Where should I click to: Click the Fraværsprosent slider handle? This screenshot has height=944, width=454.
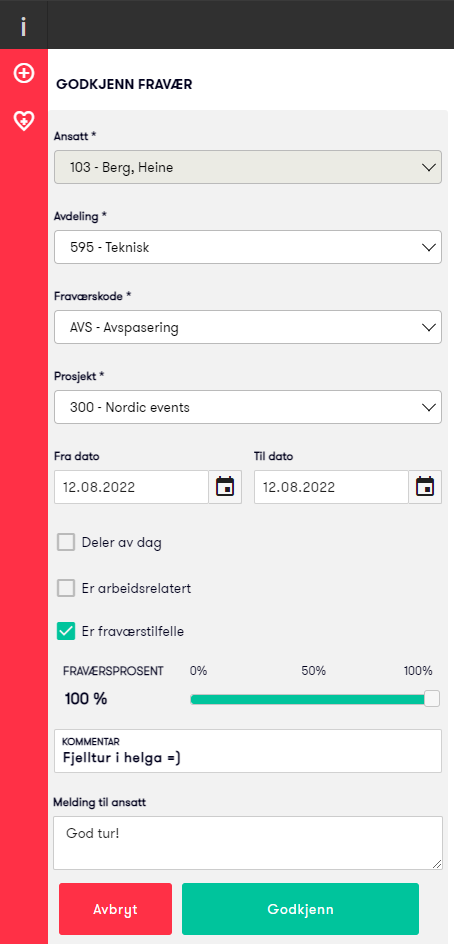tap(432, 698)
